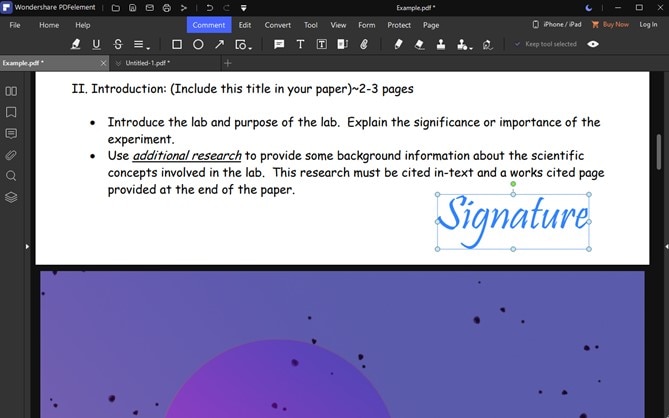Open the attachments panel in sidebar
Image resolution: width=669 pixels, height=418 pixels.
(11, 155)
